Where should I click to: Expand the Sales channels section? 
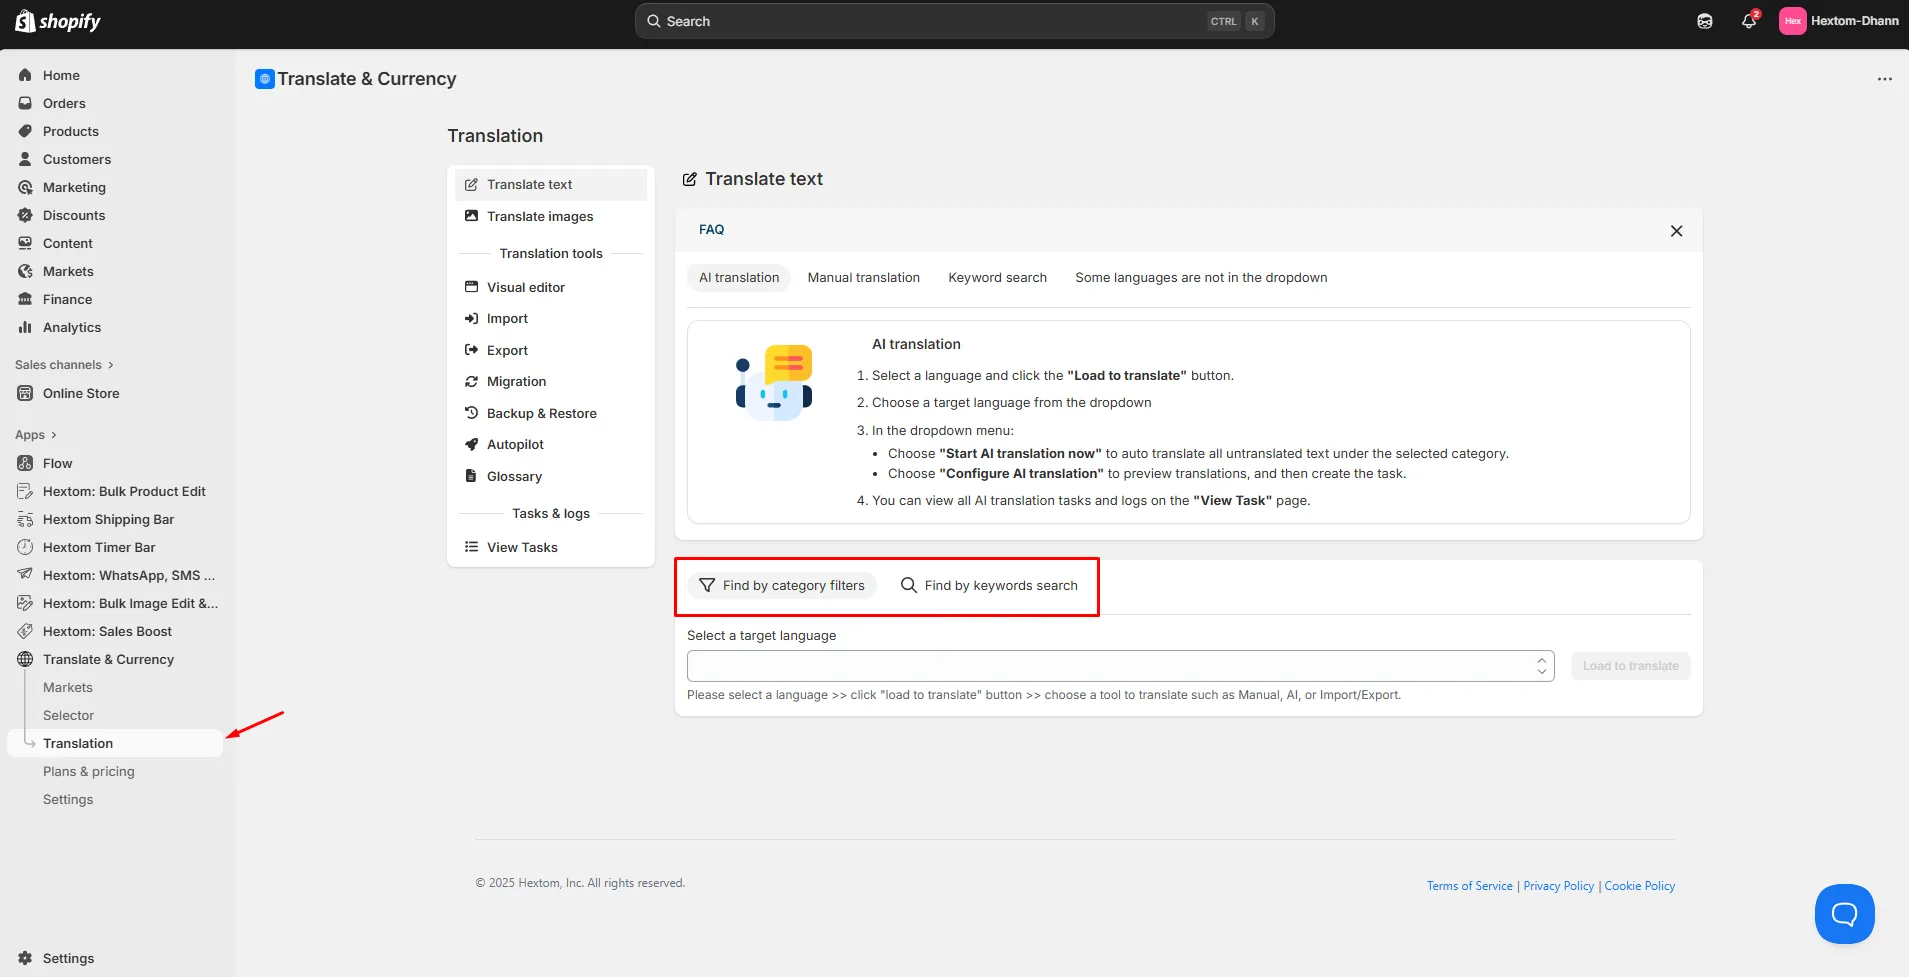pos(64,365)
